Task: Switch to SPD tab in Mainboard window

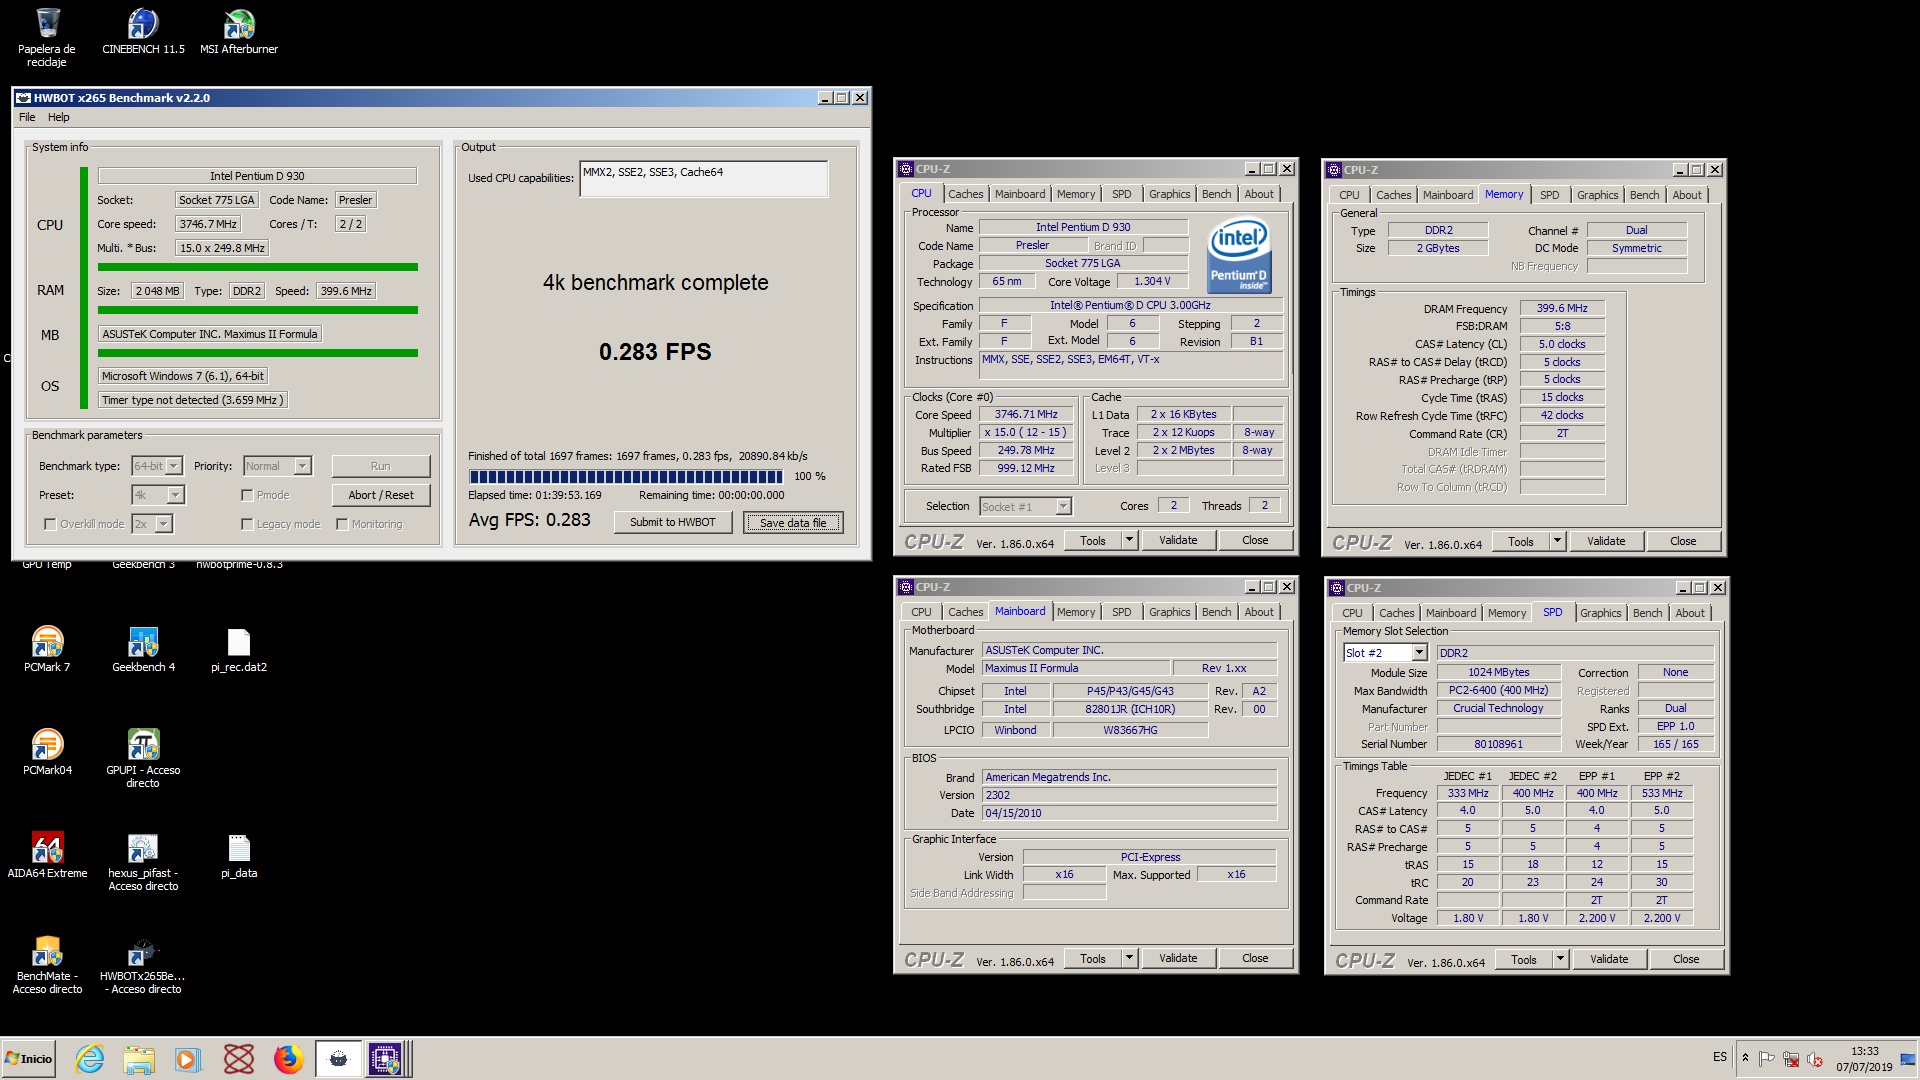Action: coord(1122,612)
